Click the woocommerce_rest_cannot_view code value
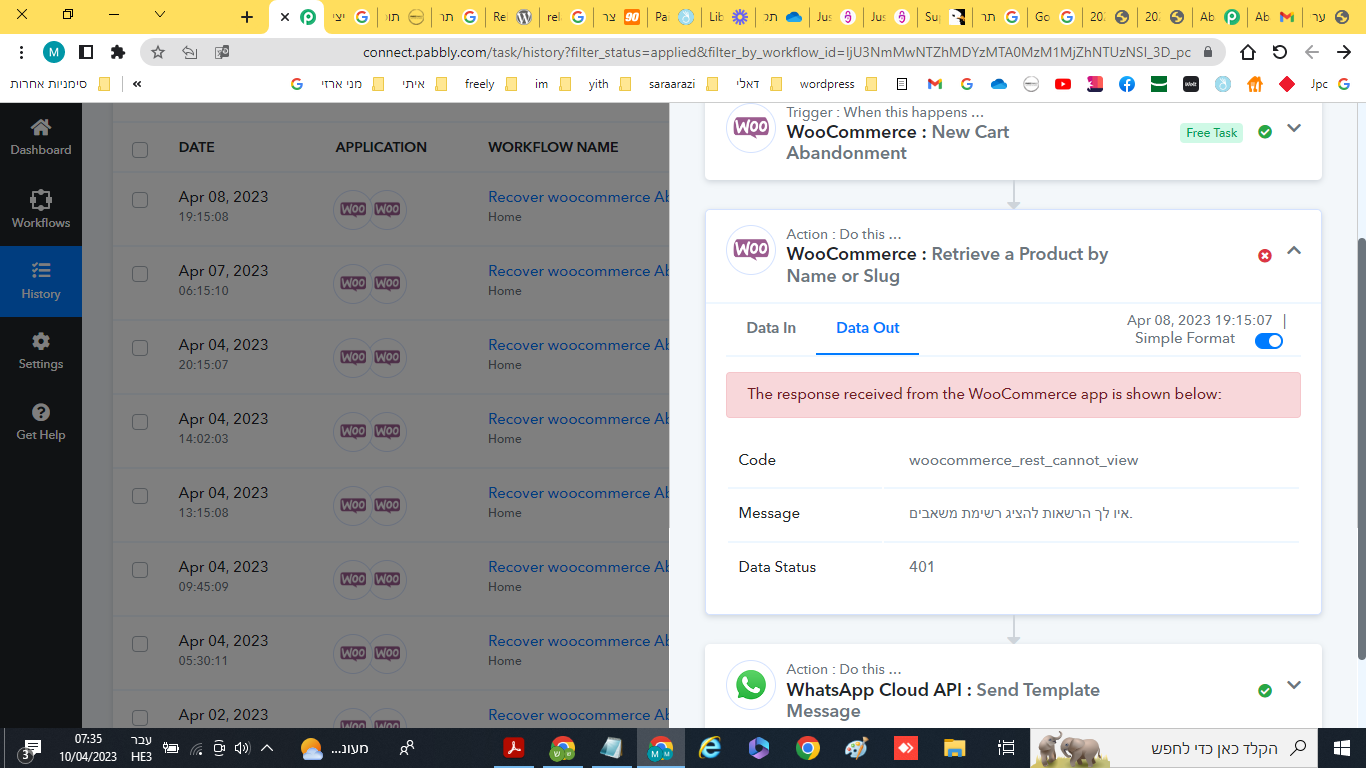Viewport: 1366px width, 768px height. (x=1024, y=460)
